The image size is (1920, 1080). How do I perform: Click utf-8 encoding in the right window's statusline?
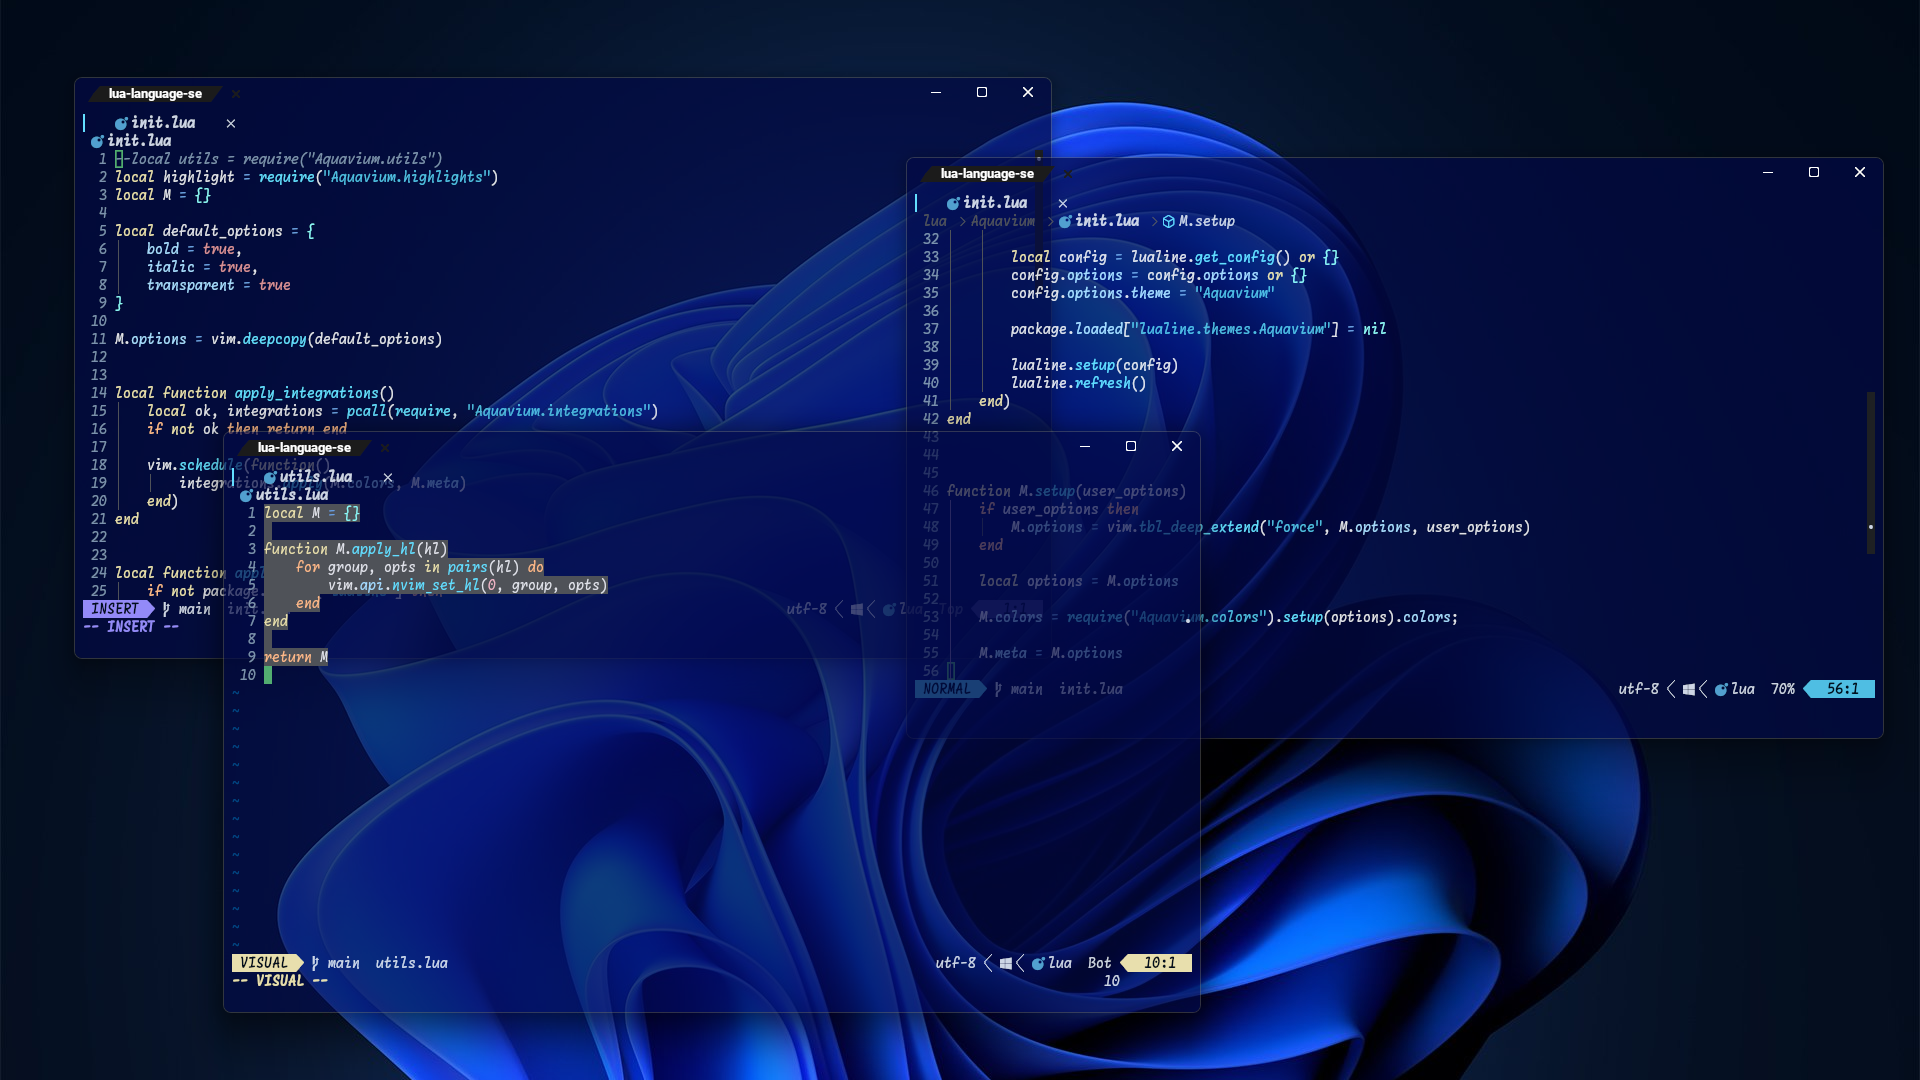pyautogui.click(x=1638, y=689)
